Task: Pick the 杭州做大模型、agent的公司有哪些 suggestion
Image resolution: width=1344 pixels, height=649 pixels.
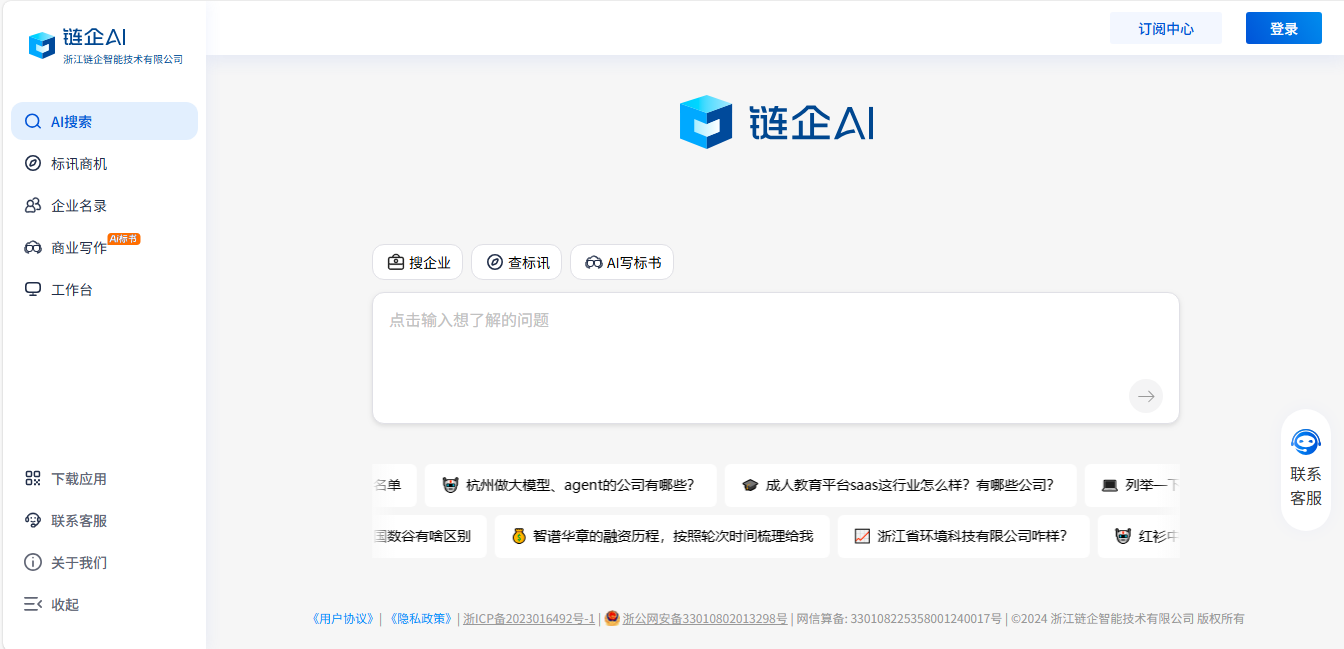Action: 571,485
